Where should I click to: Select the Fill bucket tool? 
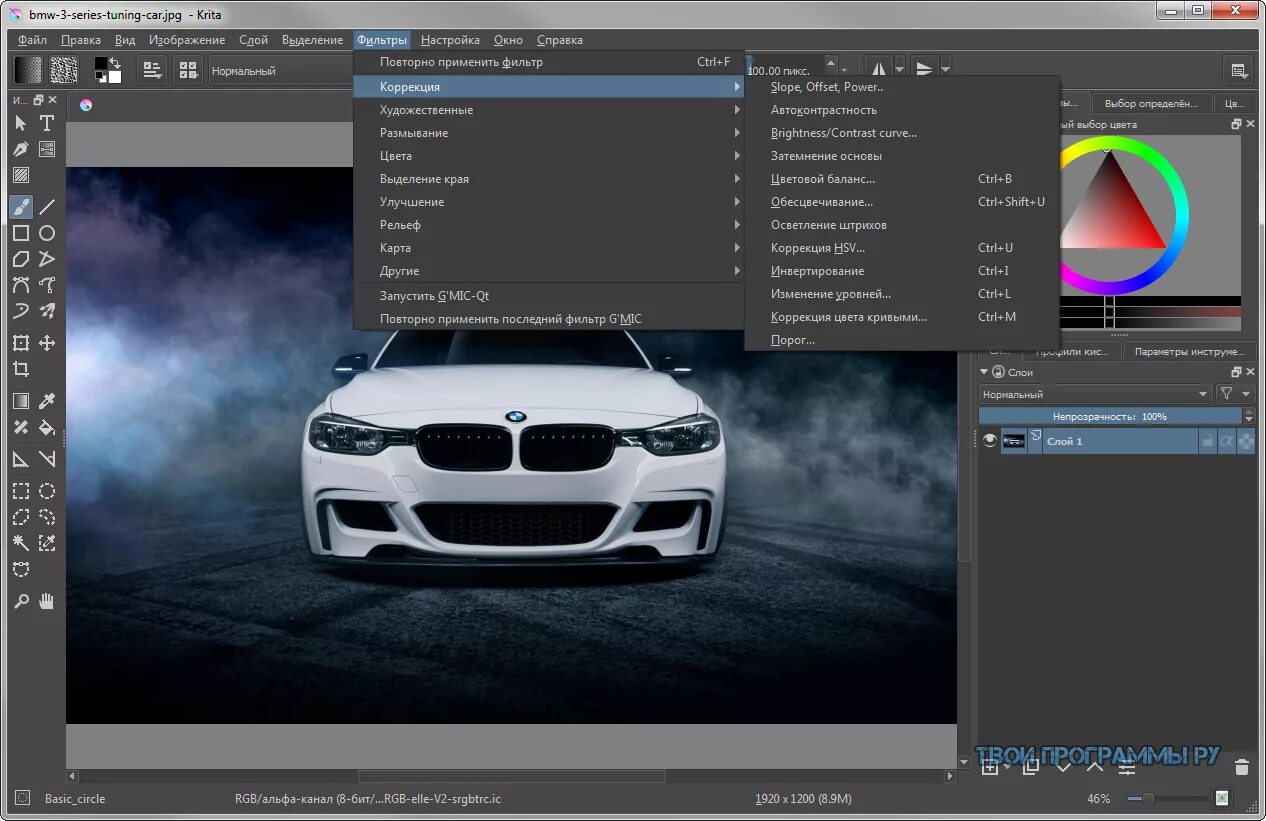[x=46, y=427]
